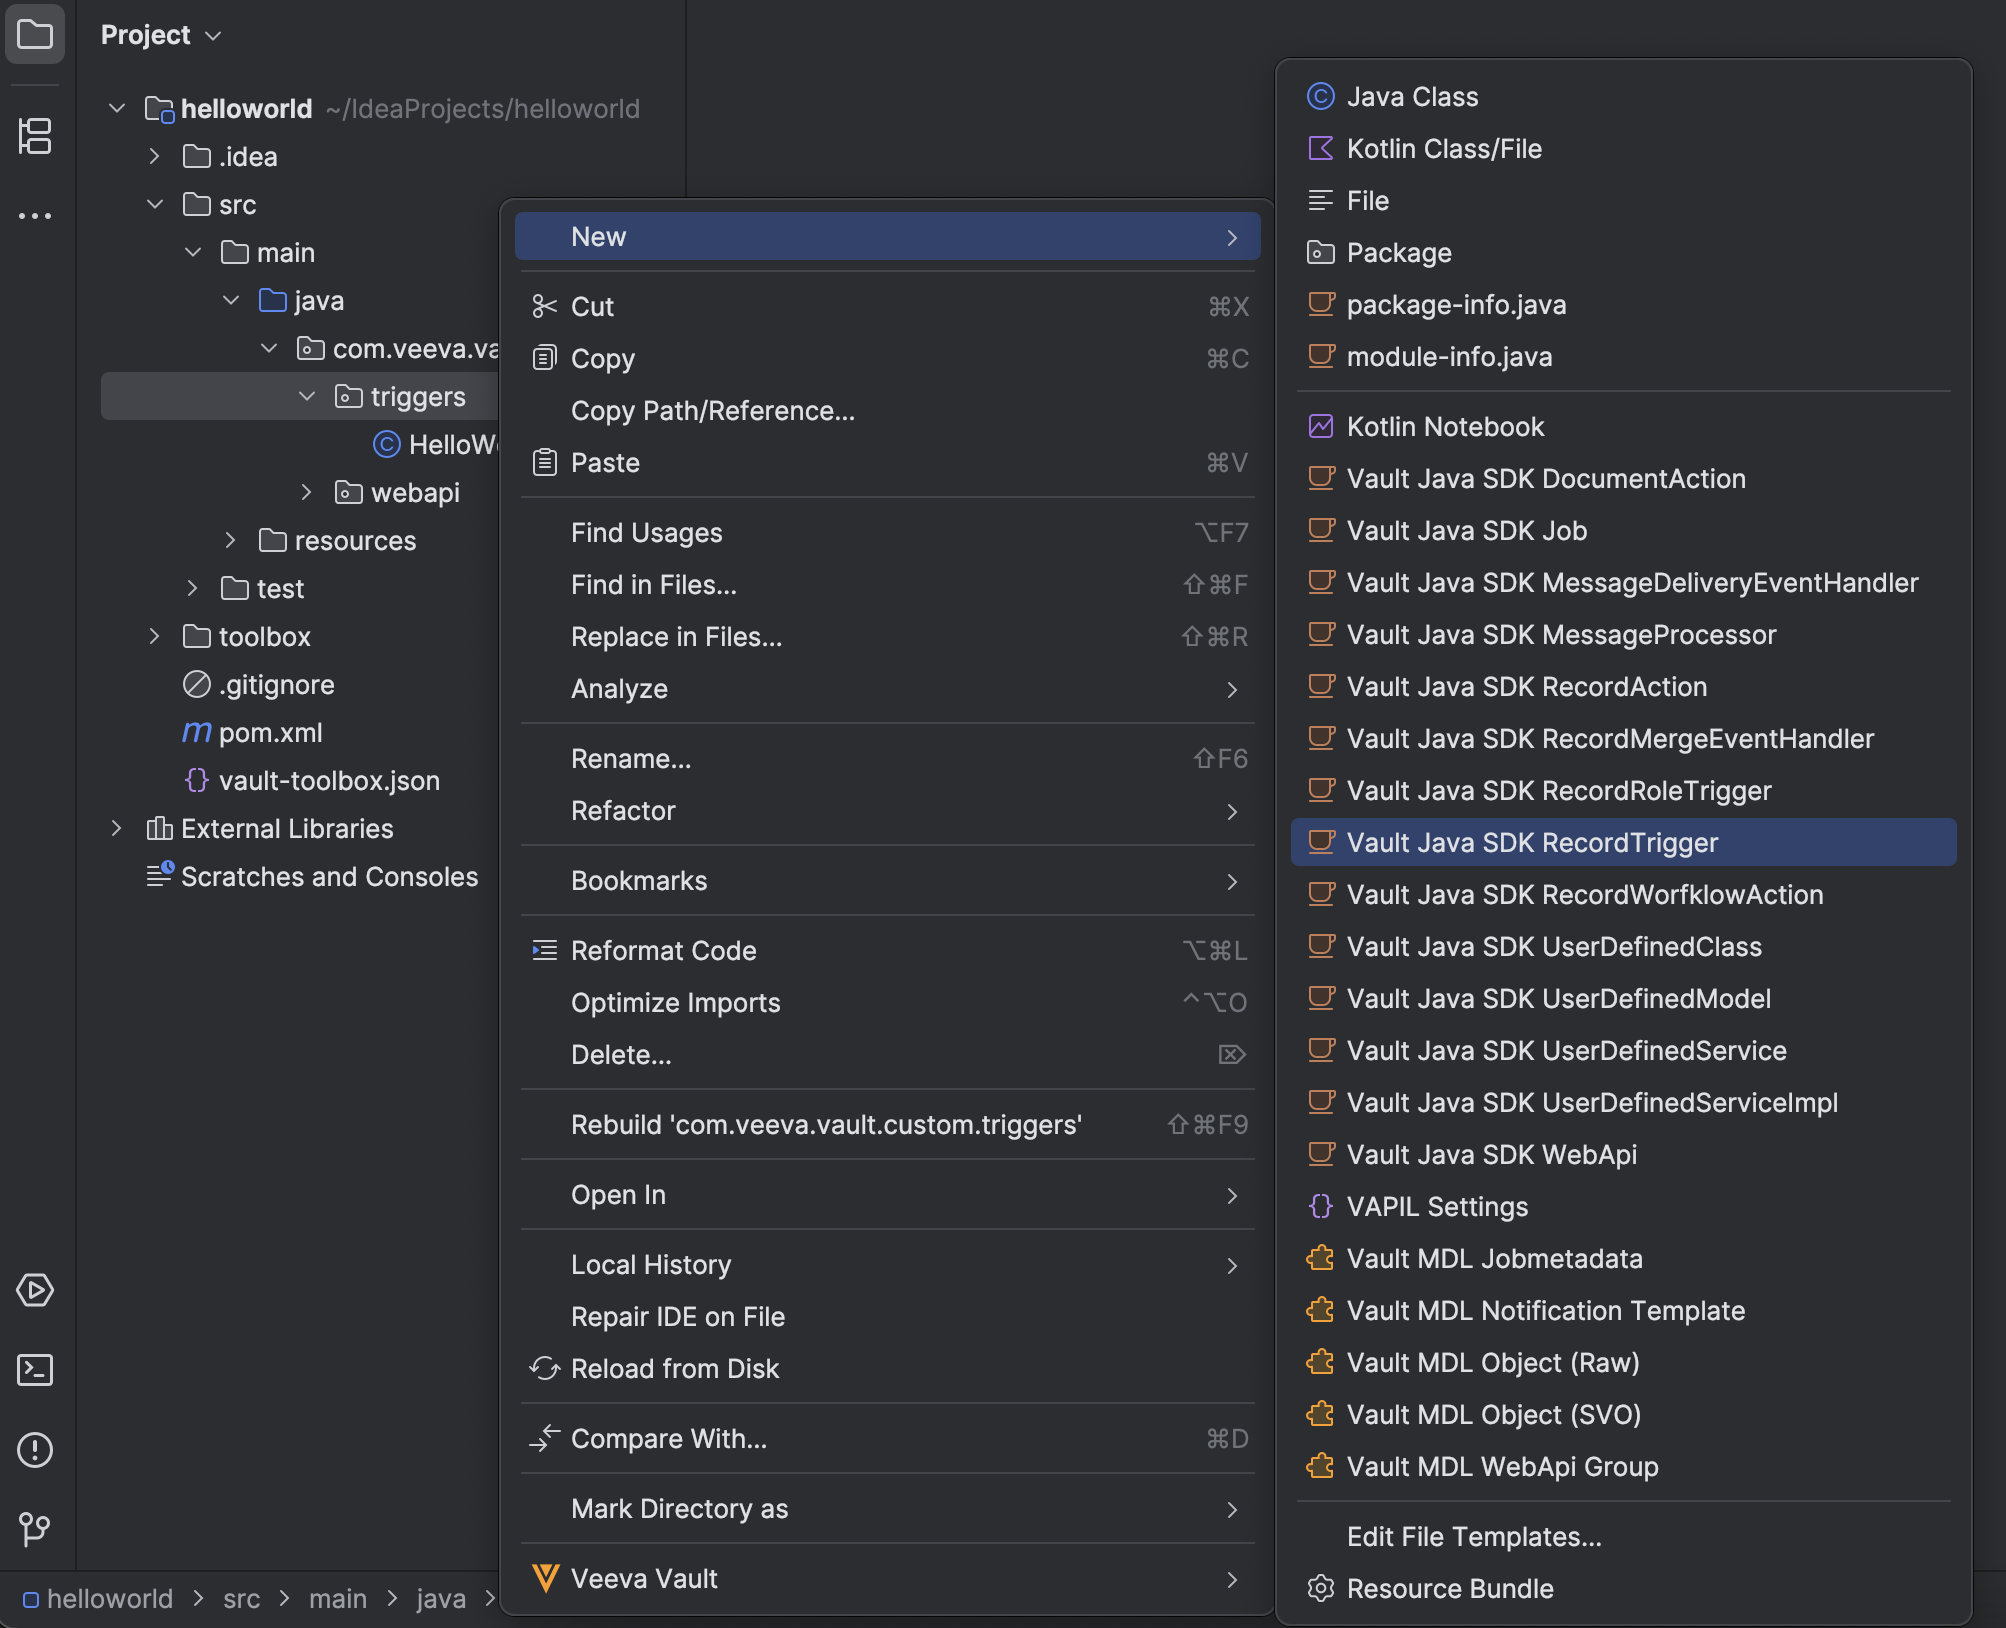Choose Vault Java SDK WebApi template

pos(1623,1154)
